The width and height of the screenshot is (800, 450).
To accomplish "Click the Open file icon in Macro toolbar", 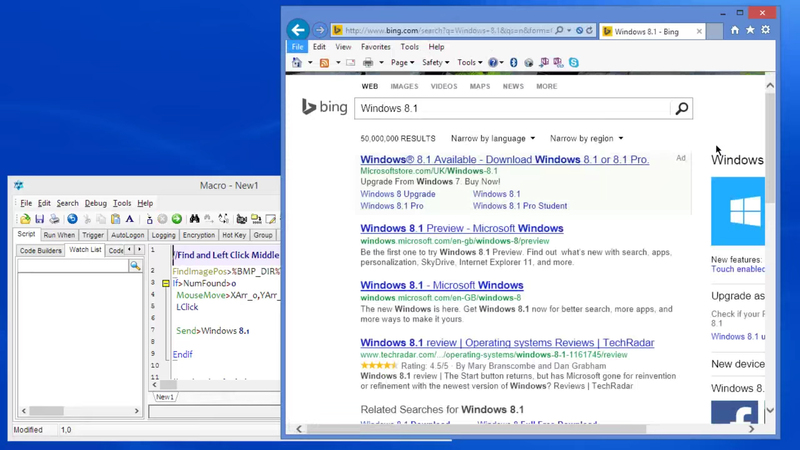I will click(25, 219).
